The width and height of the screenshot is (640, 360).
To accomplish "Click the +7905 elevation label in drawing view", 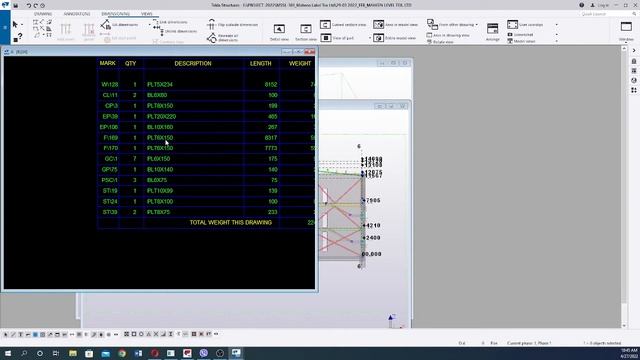I will (371, 200).
